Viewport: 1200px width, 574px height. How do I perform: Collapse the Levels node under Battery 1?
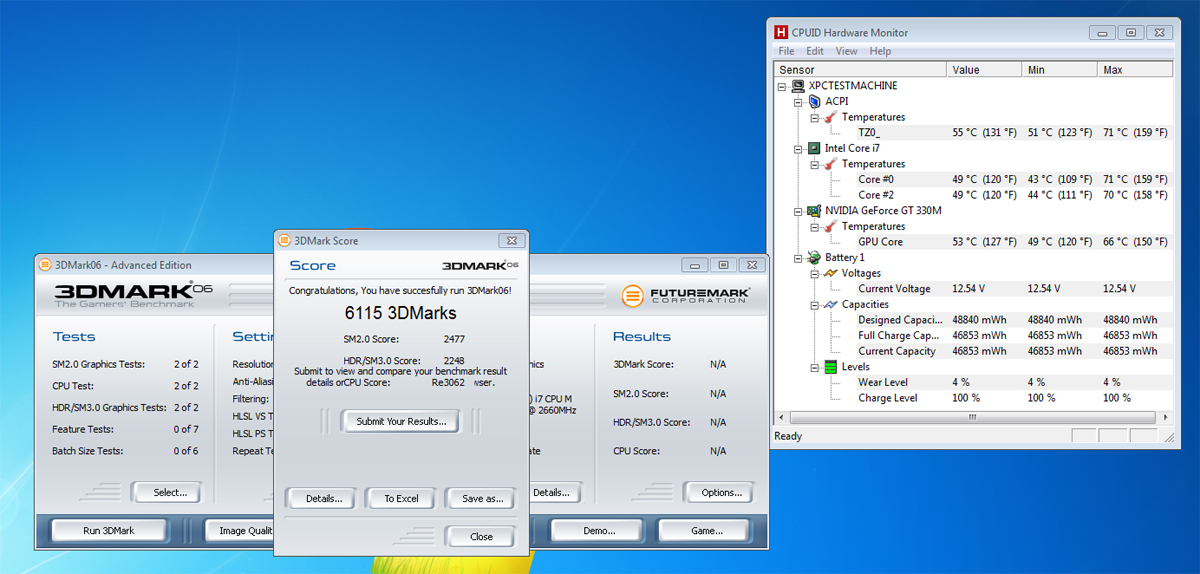pyautogui.click(x=815, y=367)
